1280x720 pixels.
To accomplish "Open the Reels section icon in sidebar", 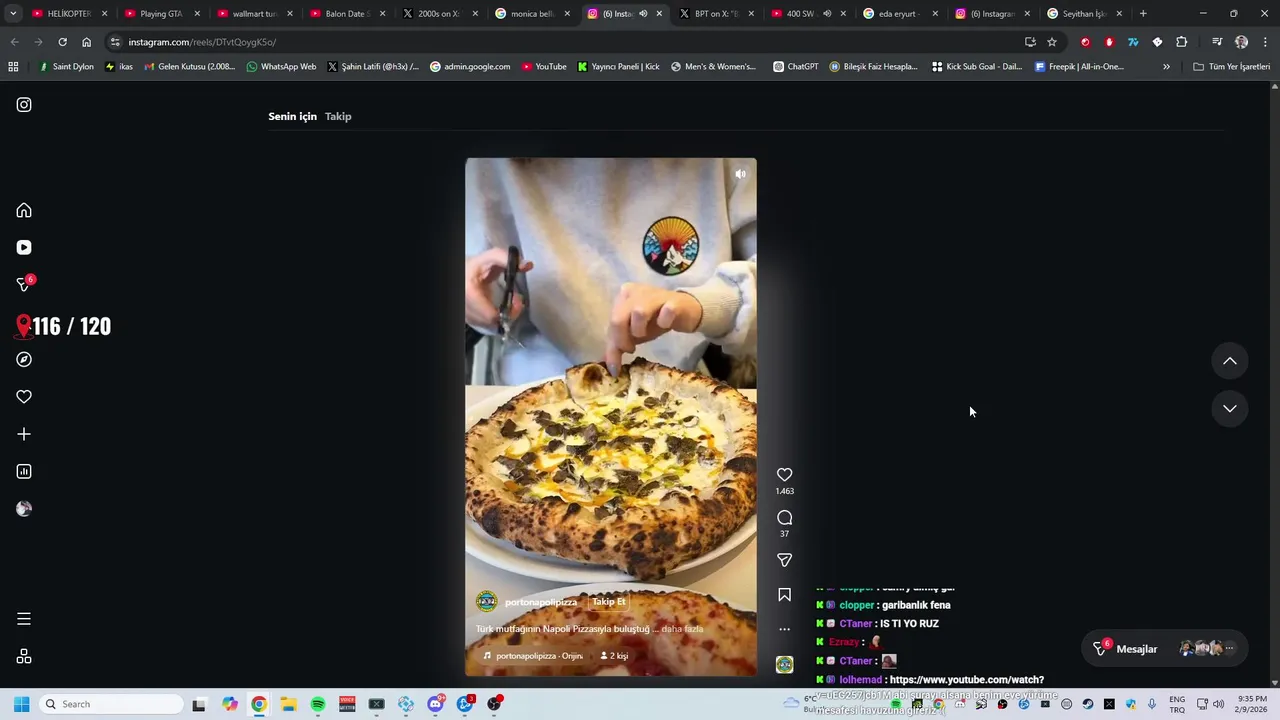I will (24, 247).
